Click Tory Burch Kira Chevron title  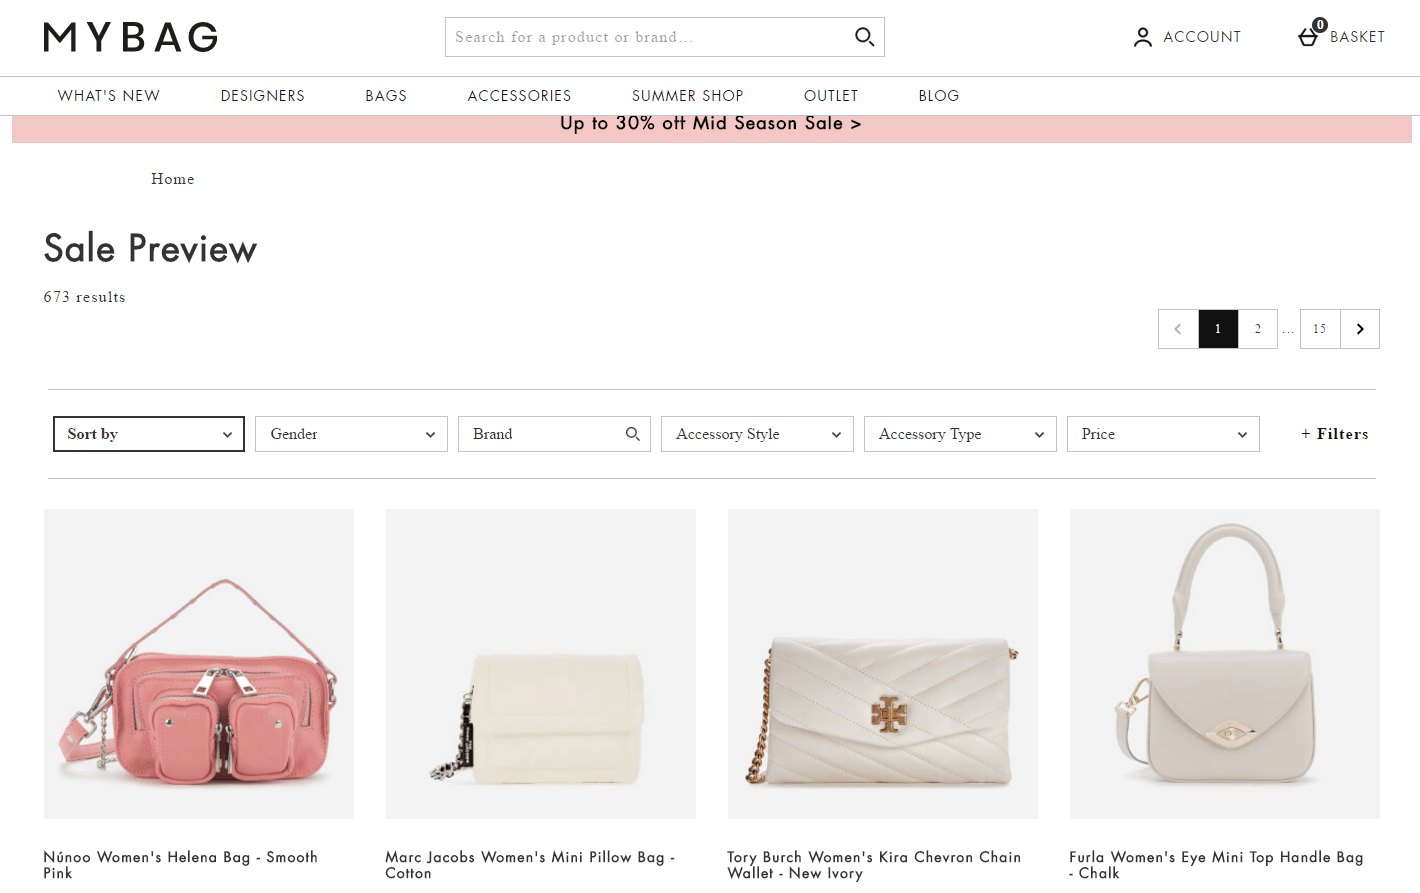pyautogui.click(x=874, y=865)
